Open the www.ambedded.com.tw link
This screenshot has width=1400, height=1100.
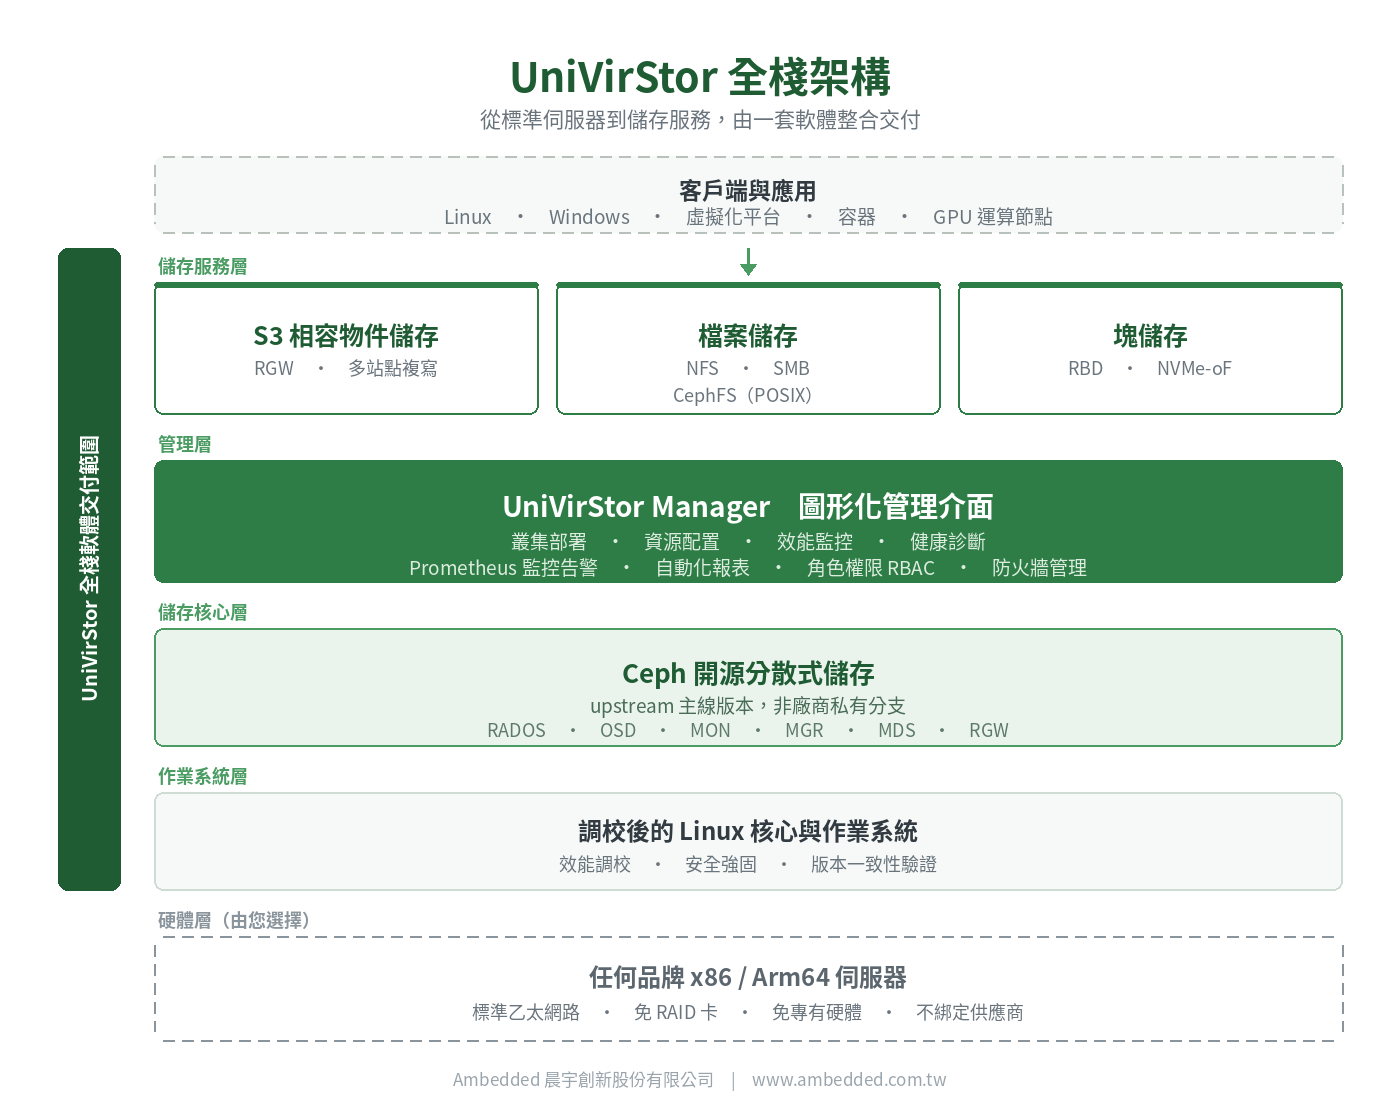(849, 1080)
